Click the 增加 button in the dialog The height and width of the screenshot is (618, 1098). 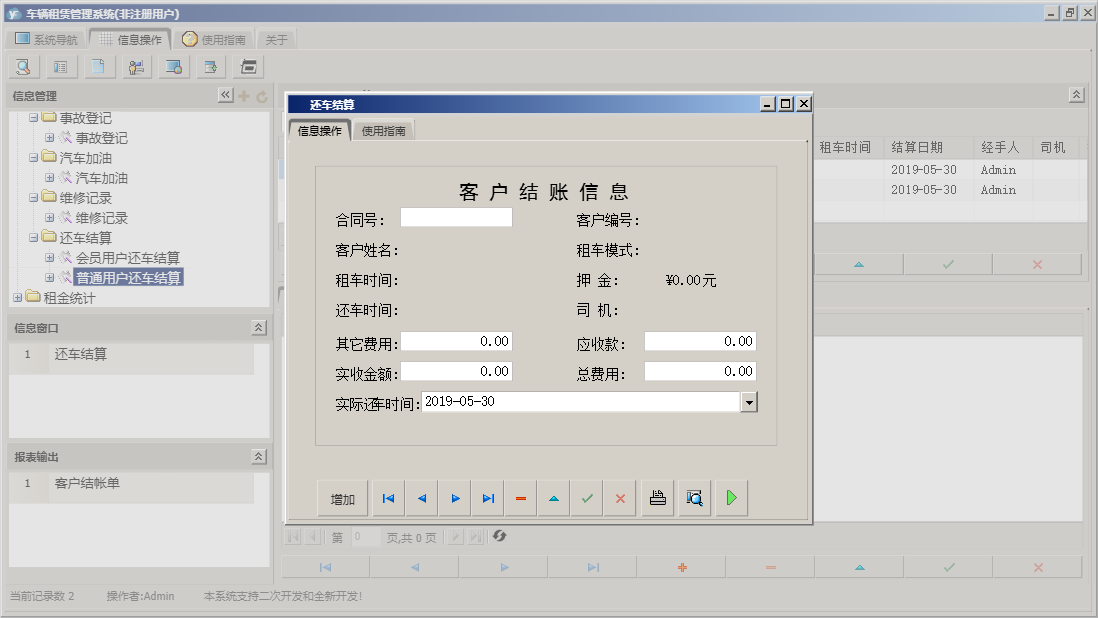[343, 497]
